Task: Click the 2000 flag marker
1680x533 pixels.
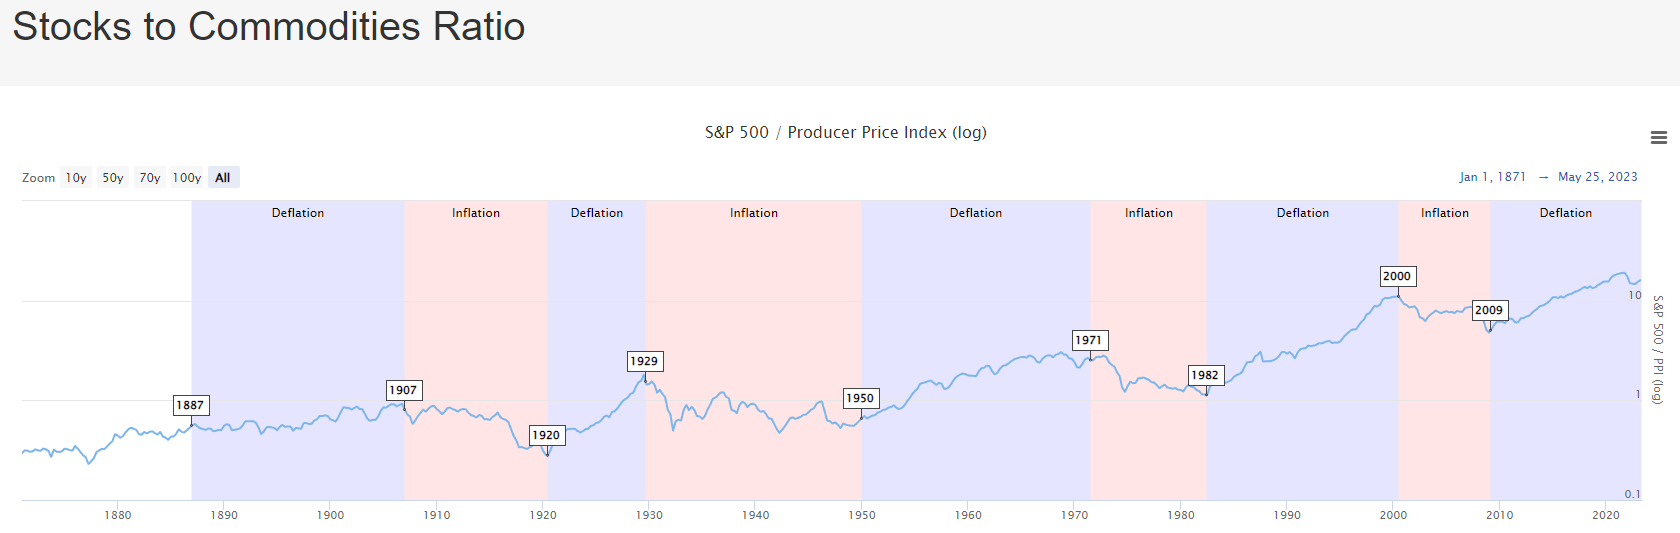Action: pos(1397,276)
